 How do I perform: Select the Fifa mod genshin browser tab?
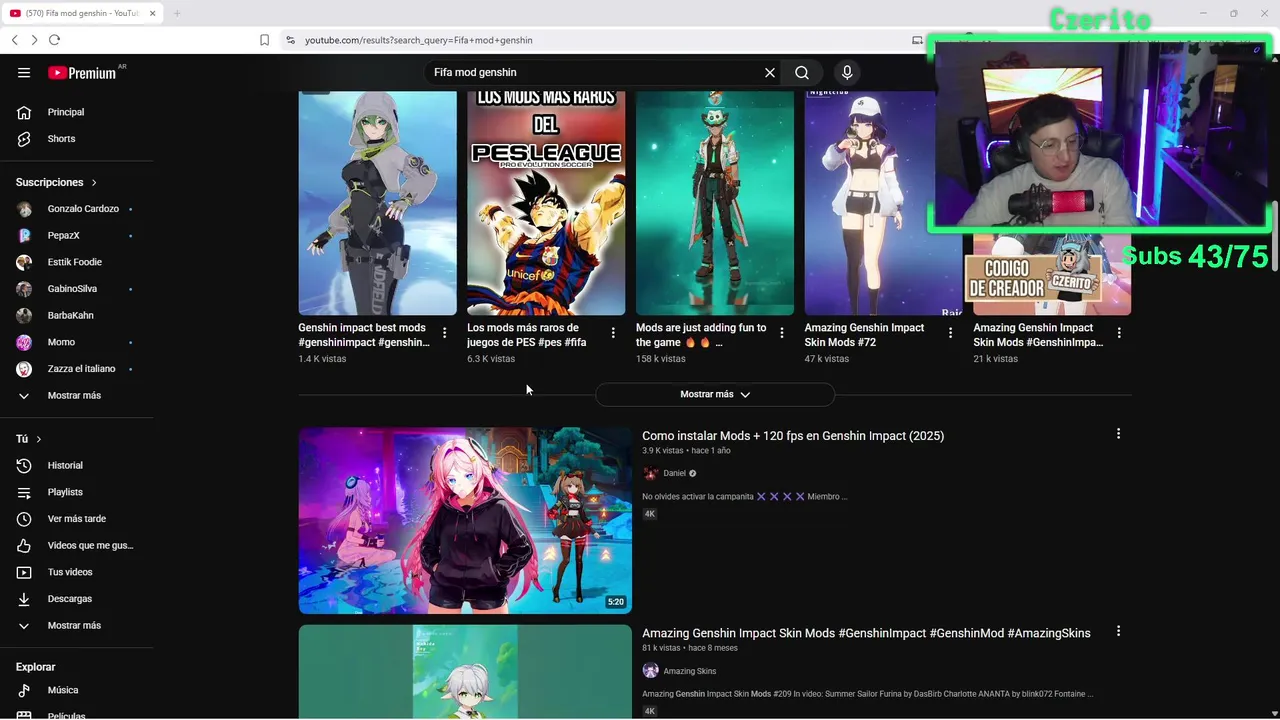pos(82,13)
